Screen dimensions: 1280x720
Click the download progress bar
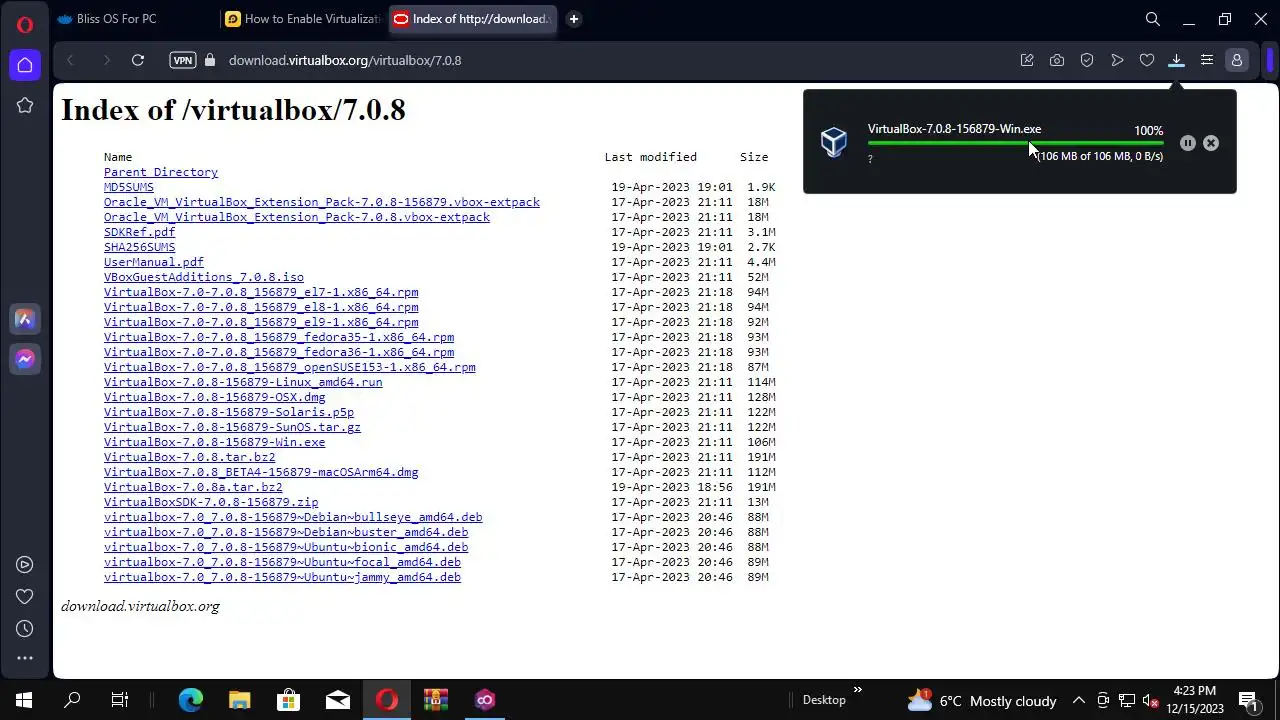[1015, 144]
